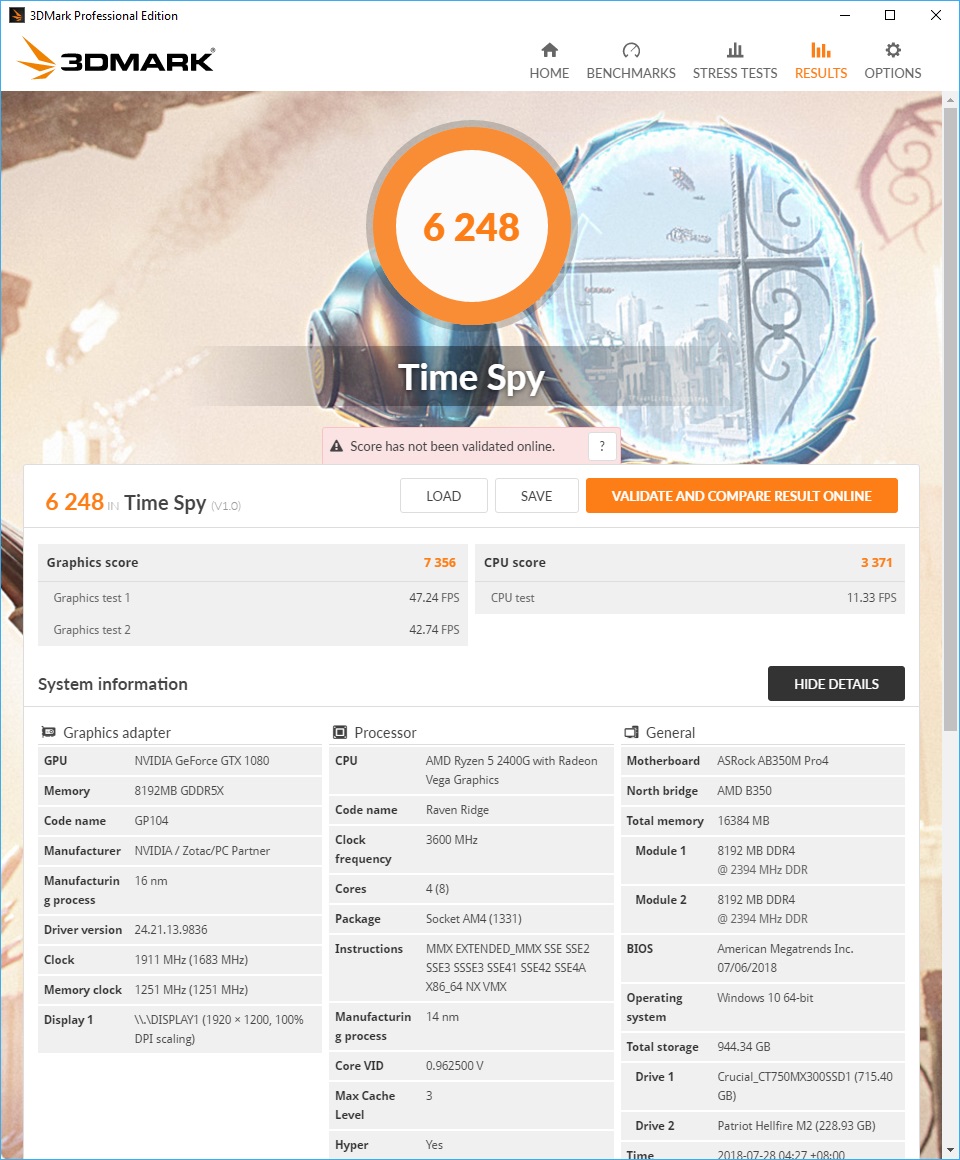Open Benchmarks via the gauge icon

point(631,50)
